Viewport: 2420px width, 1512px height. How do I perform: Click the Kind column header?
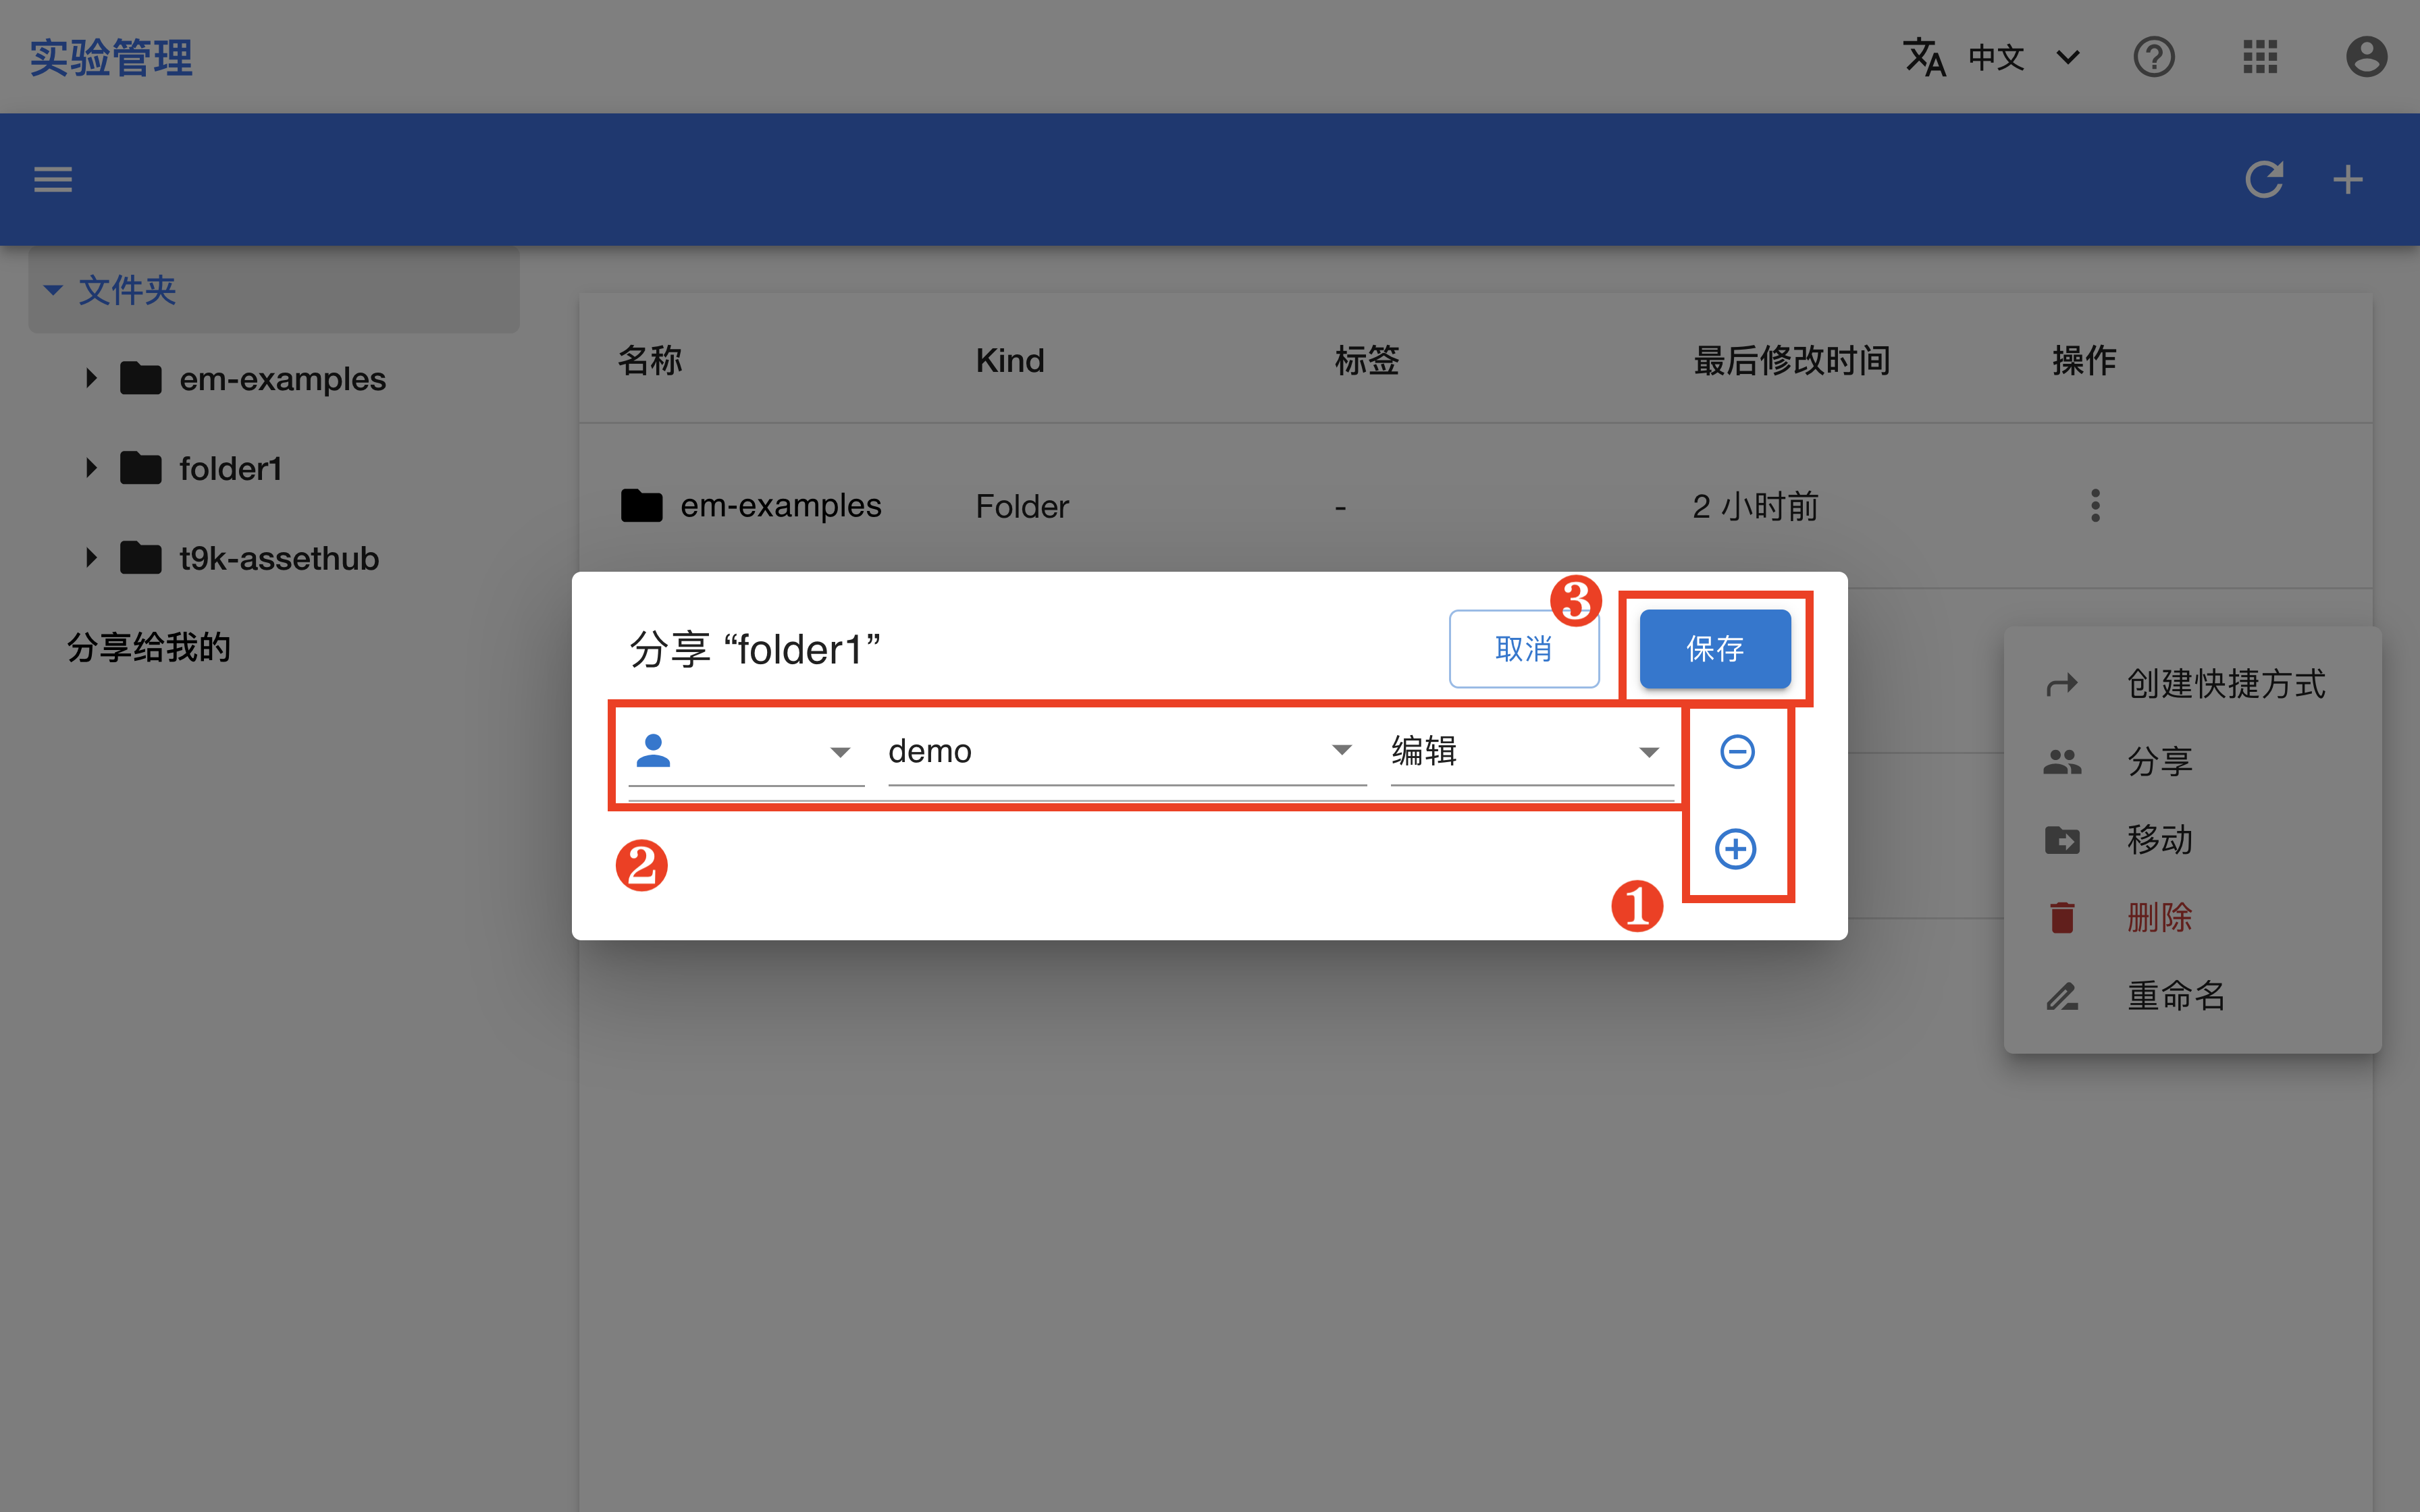coord(1010,360)
